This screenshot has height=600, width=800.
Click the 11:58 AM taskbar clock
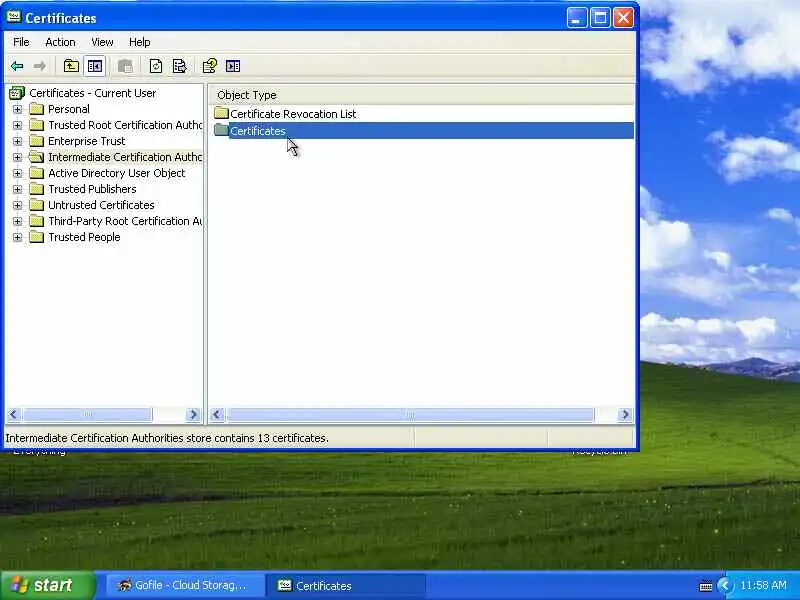click(763, 585)
